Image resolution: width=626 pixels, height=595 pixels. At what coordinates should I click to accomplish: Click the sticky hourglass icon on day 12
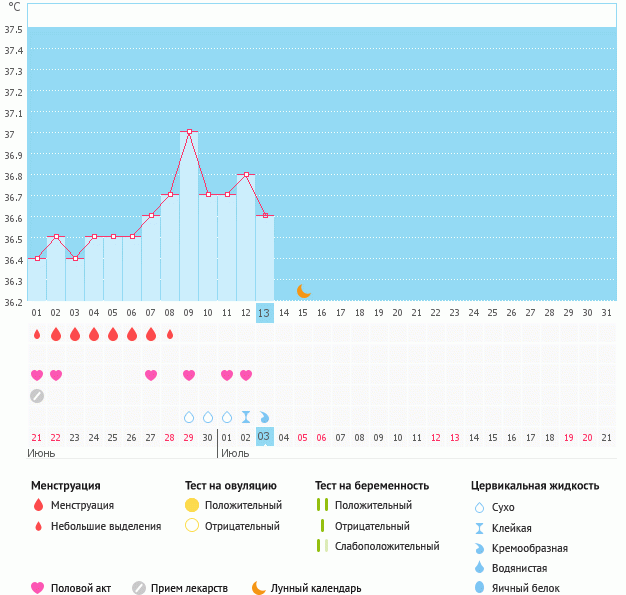pyautogui.click(x=246, y=417)
